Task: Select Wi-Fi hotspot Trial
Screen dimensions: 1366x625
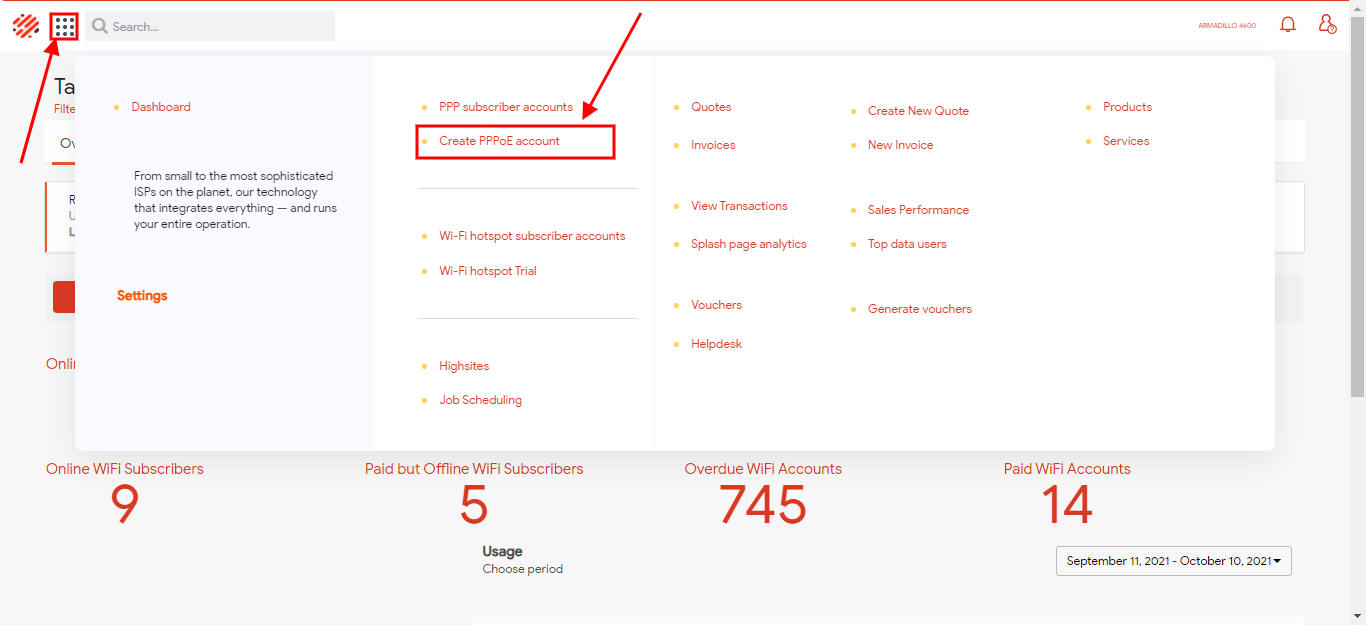Action: tap(487, 271)
